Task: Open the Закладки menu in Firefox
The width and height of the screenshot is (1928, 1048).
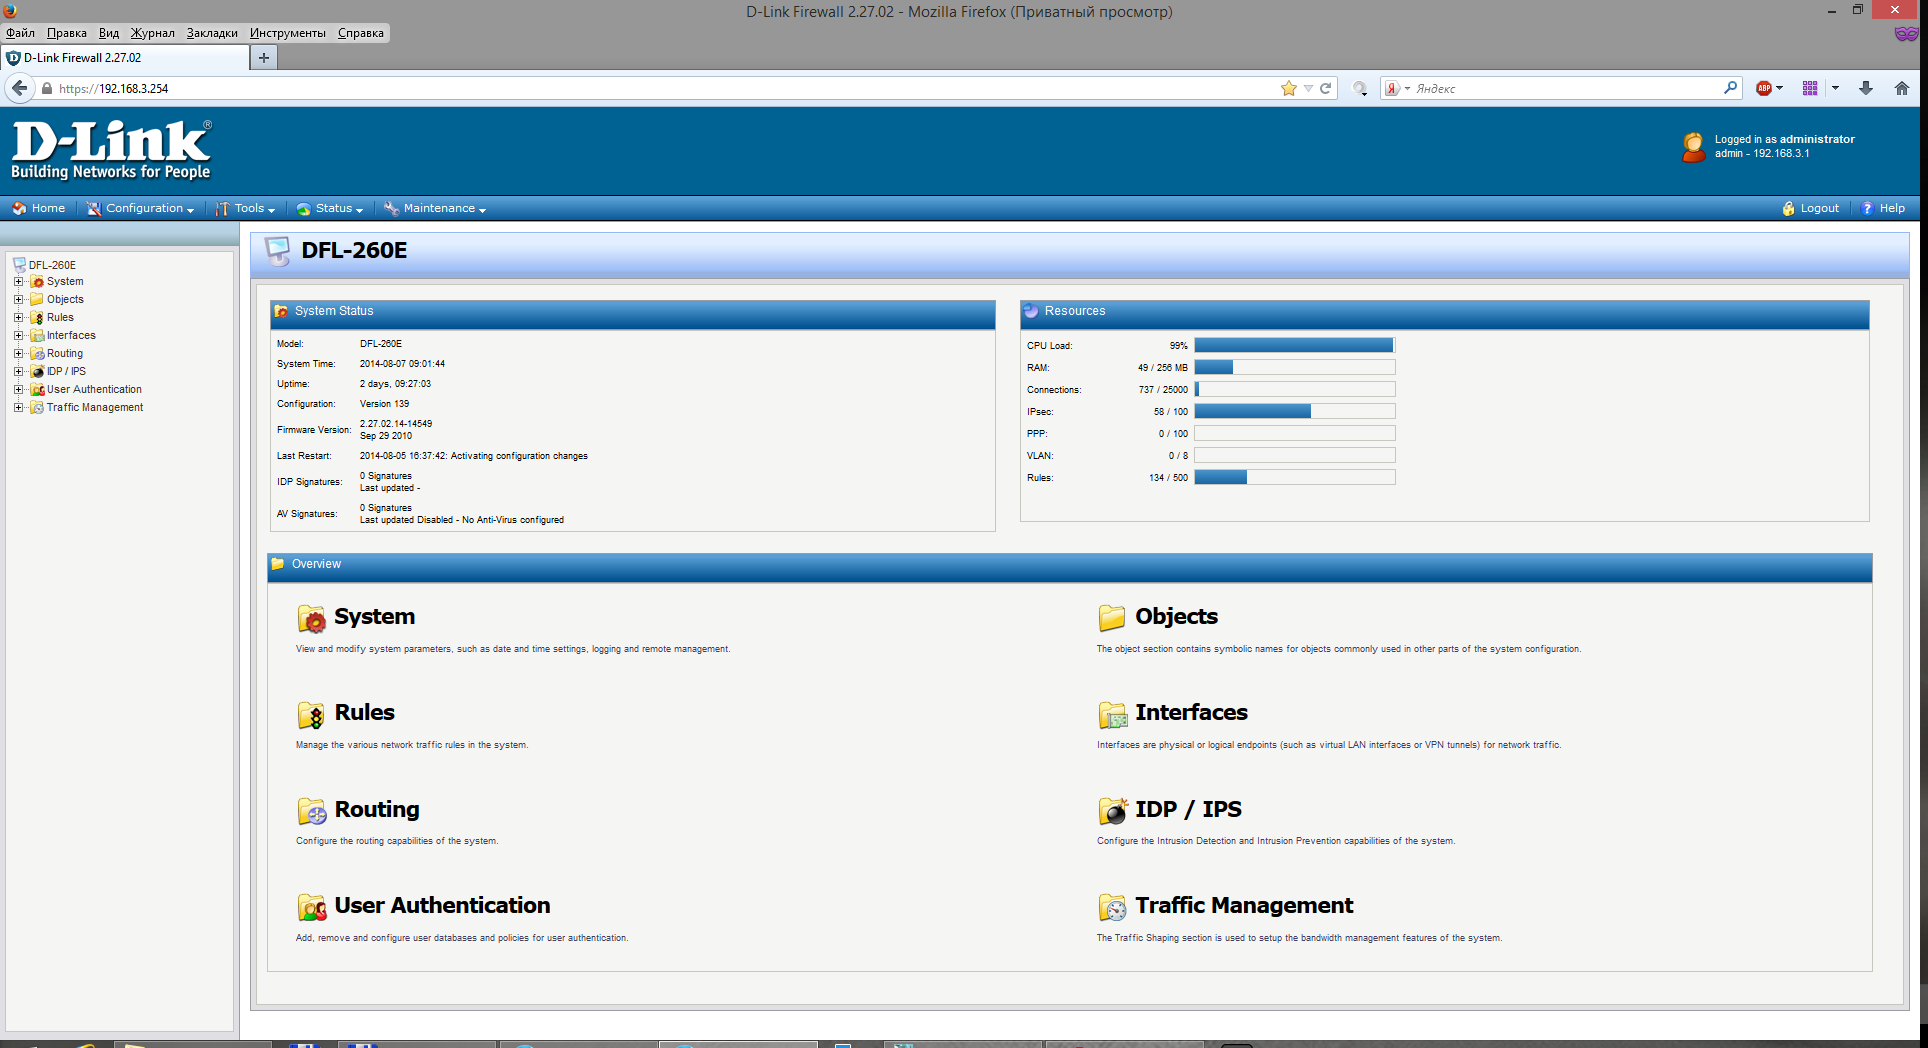Action: pyautogui.click(x=212, y=33)
